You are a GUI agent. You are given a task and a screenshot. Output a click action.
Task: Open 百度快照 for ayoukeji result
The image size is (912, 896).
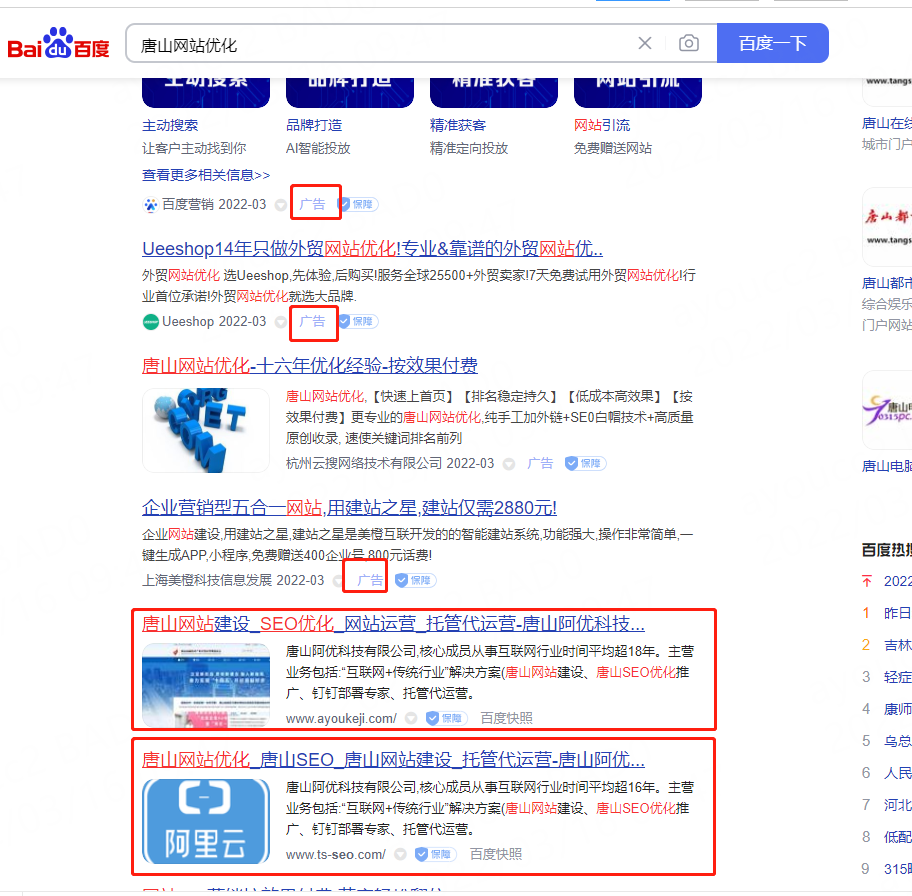[x=506, y=719]
